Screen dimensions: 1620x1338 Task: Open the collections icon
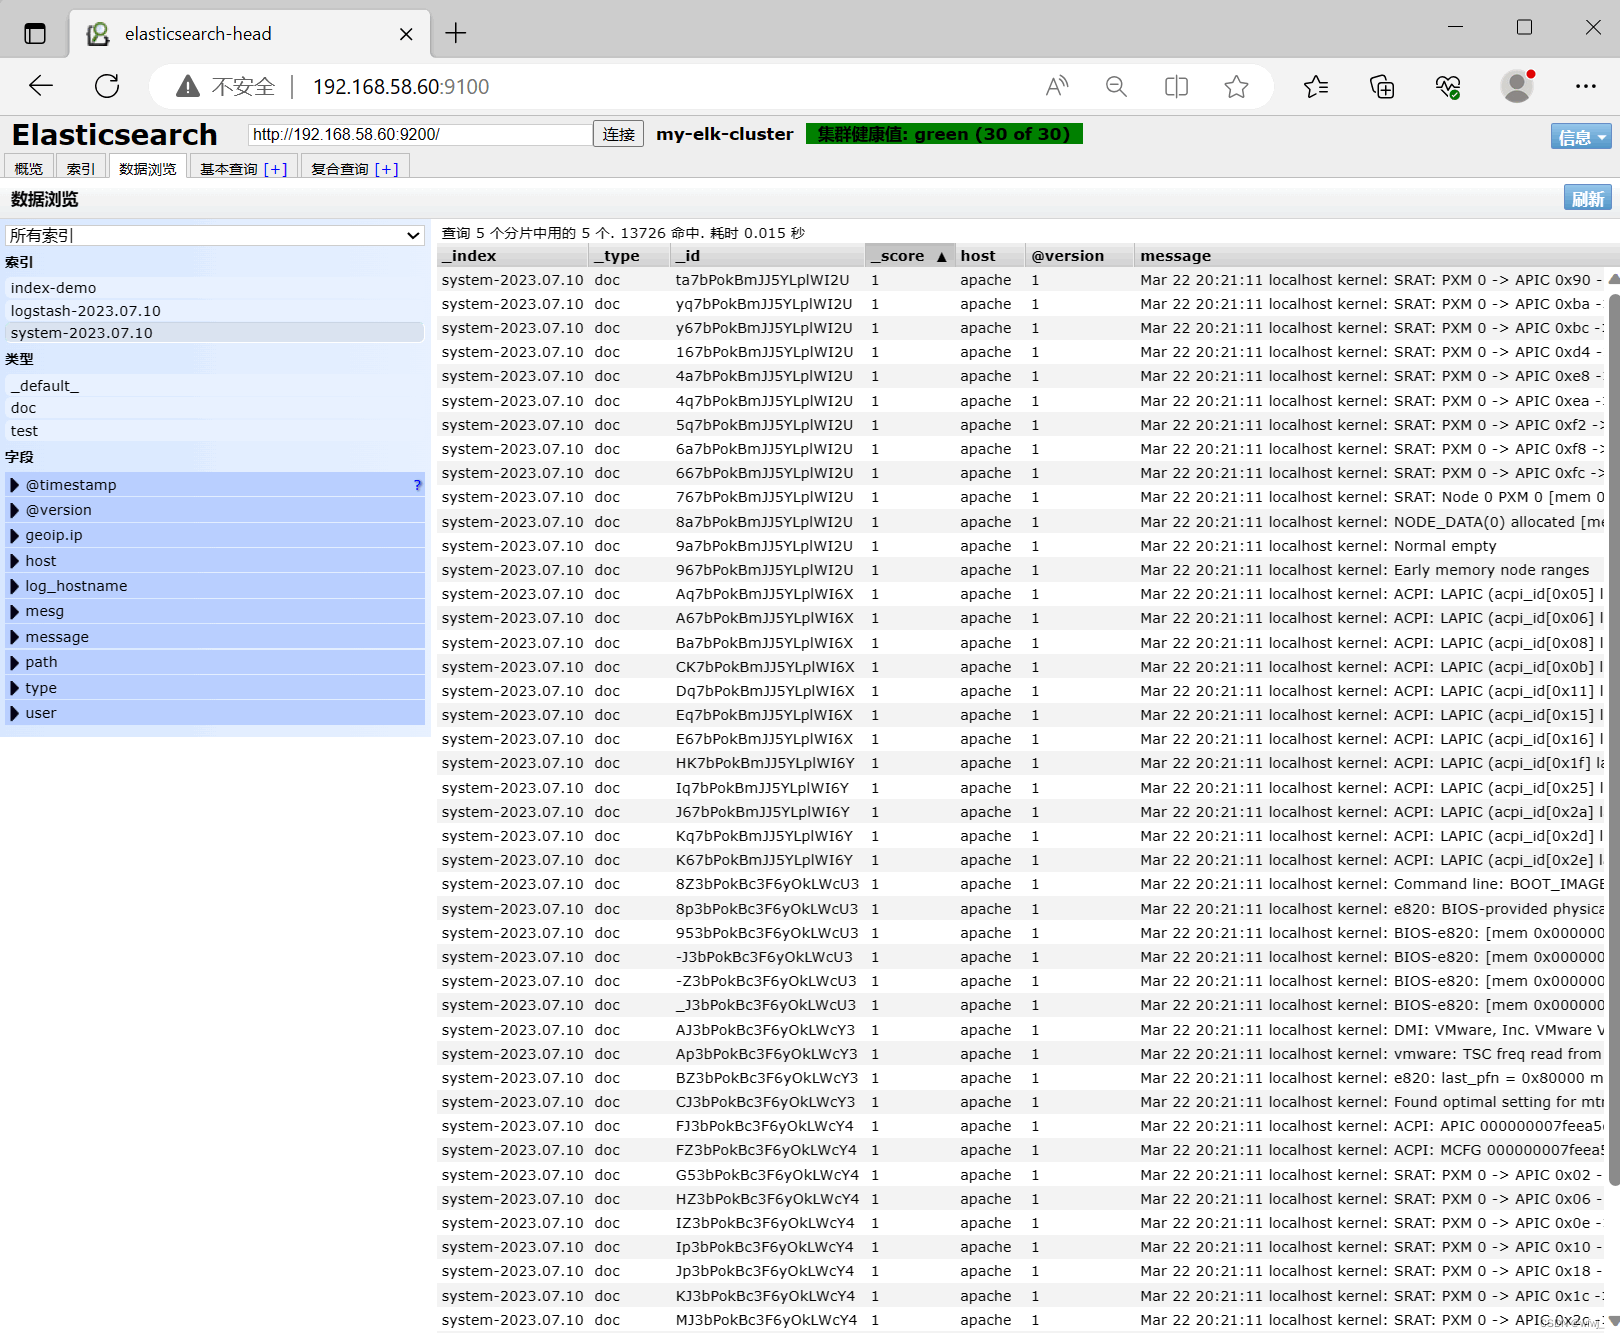pyautogui.click(x=1382, y=87)
